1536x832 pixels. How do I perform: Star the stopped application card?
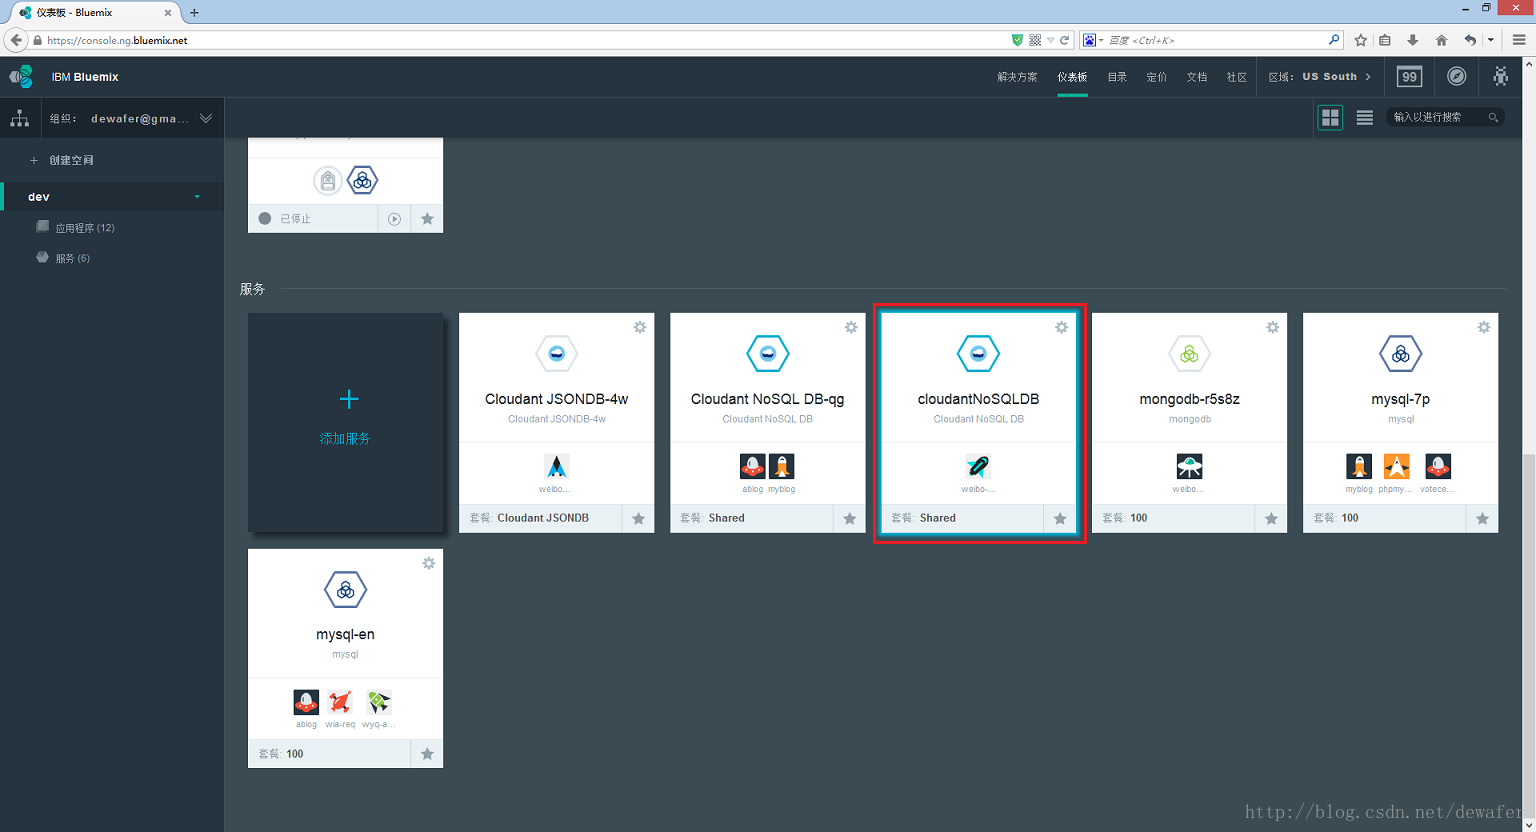click(x=427, y=219)
